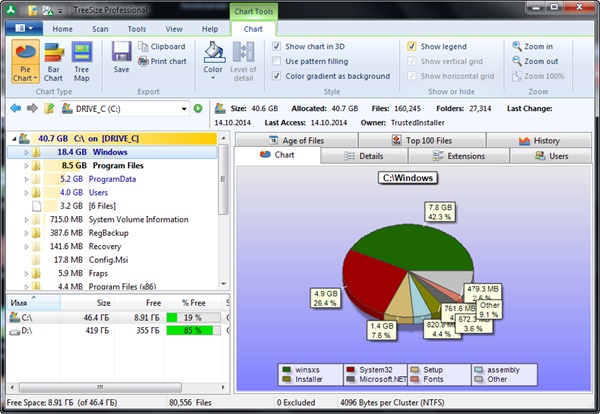Select the Pie Chart type icon
Viewport: 600px width, 414px height.
pyautogui.click(x=26, y=61)
